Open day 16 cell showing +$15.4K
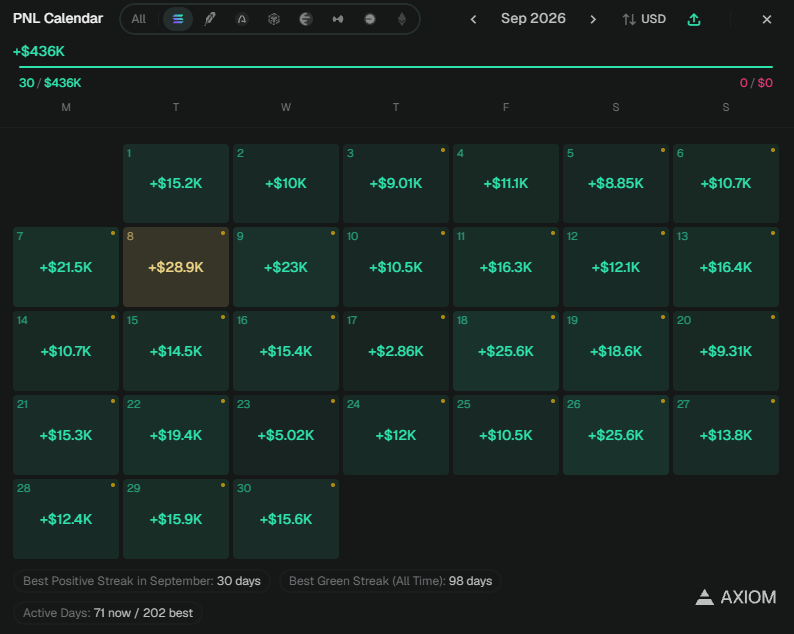The image size is (794, 634). [286, 351]
